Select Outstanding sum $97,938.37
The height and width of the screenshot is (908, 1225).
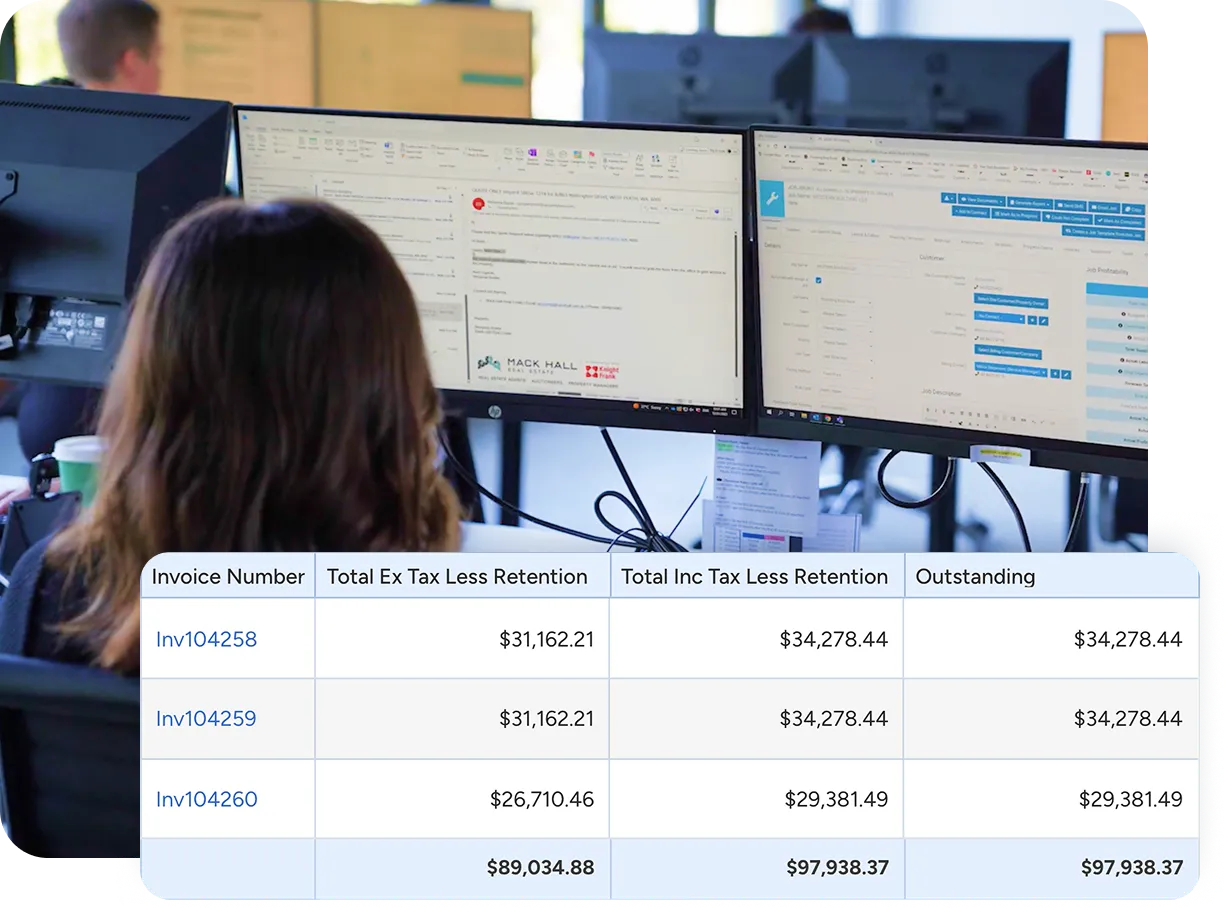click(1131, 868)
